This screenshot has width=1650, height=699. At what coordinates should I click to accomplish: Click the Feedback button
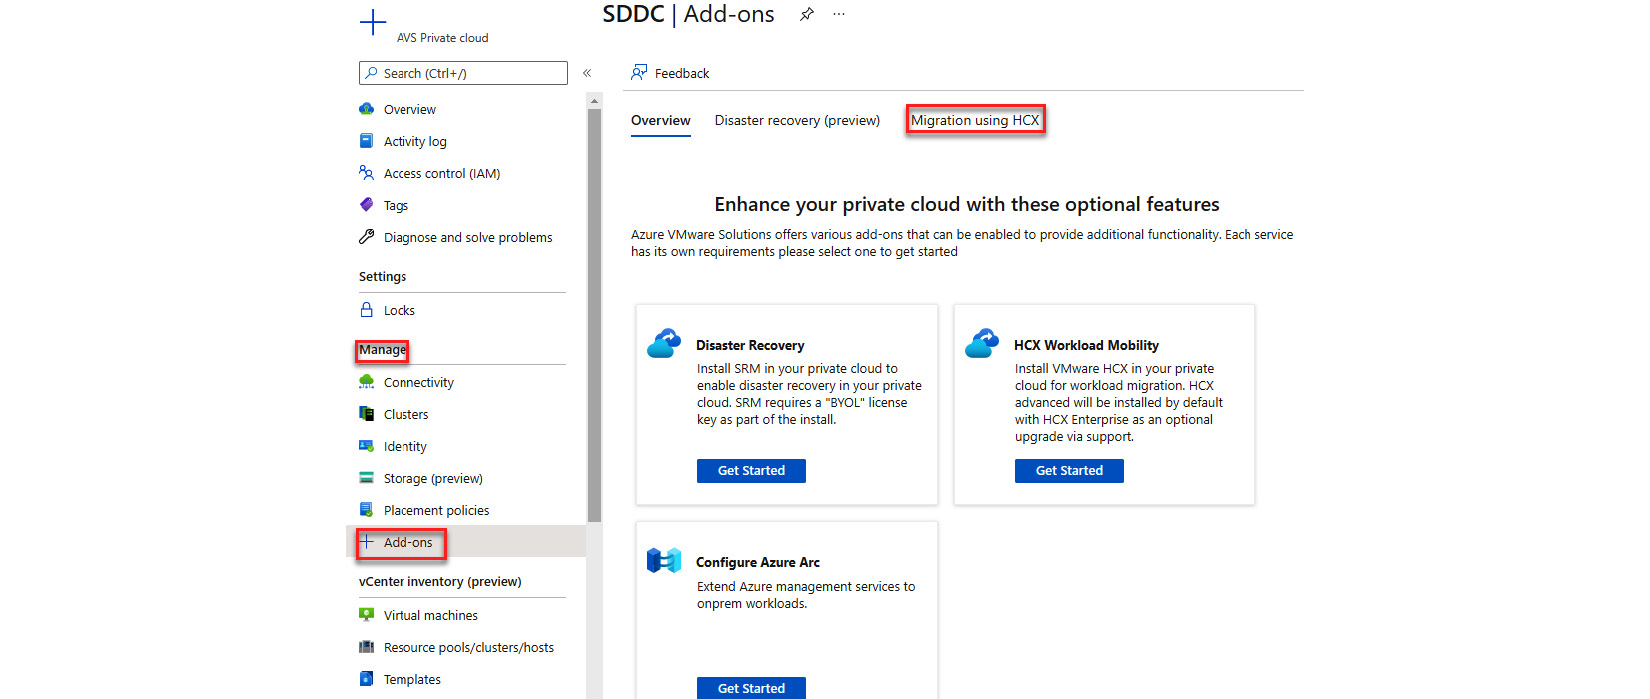pos(670,73)
